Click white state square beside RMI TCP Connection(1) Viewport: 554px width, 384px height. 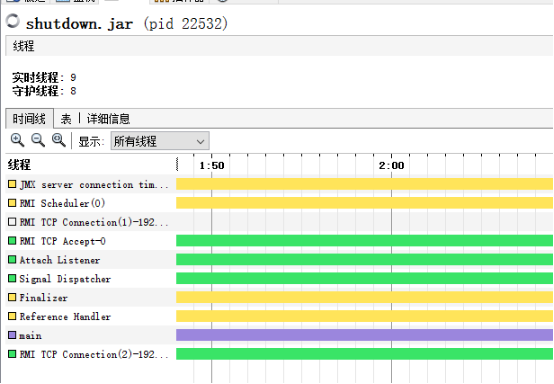[12, 222]
